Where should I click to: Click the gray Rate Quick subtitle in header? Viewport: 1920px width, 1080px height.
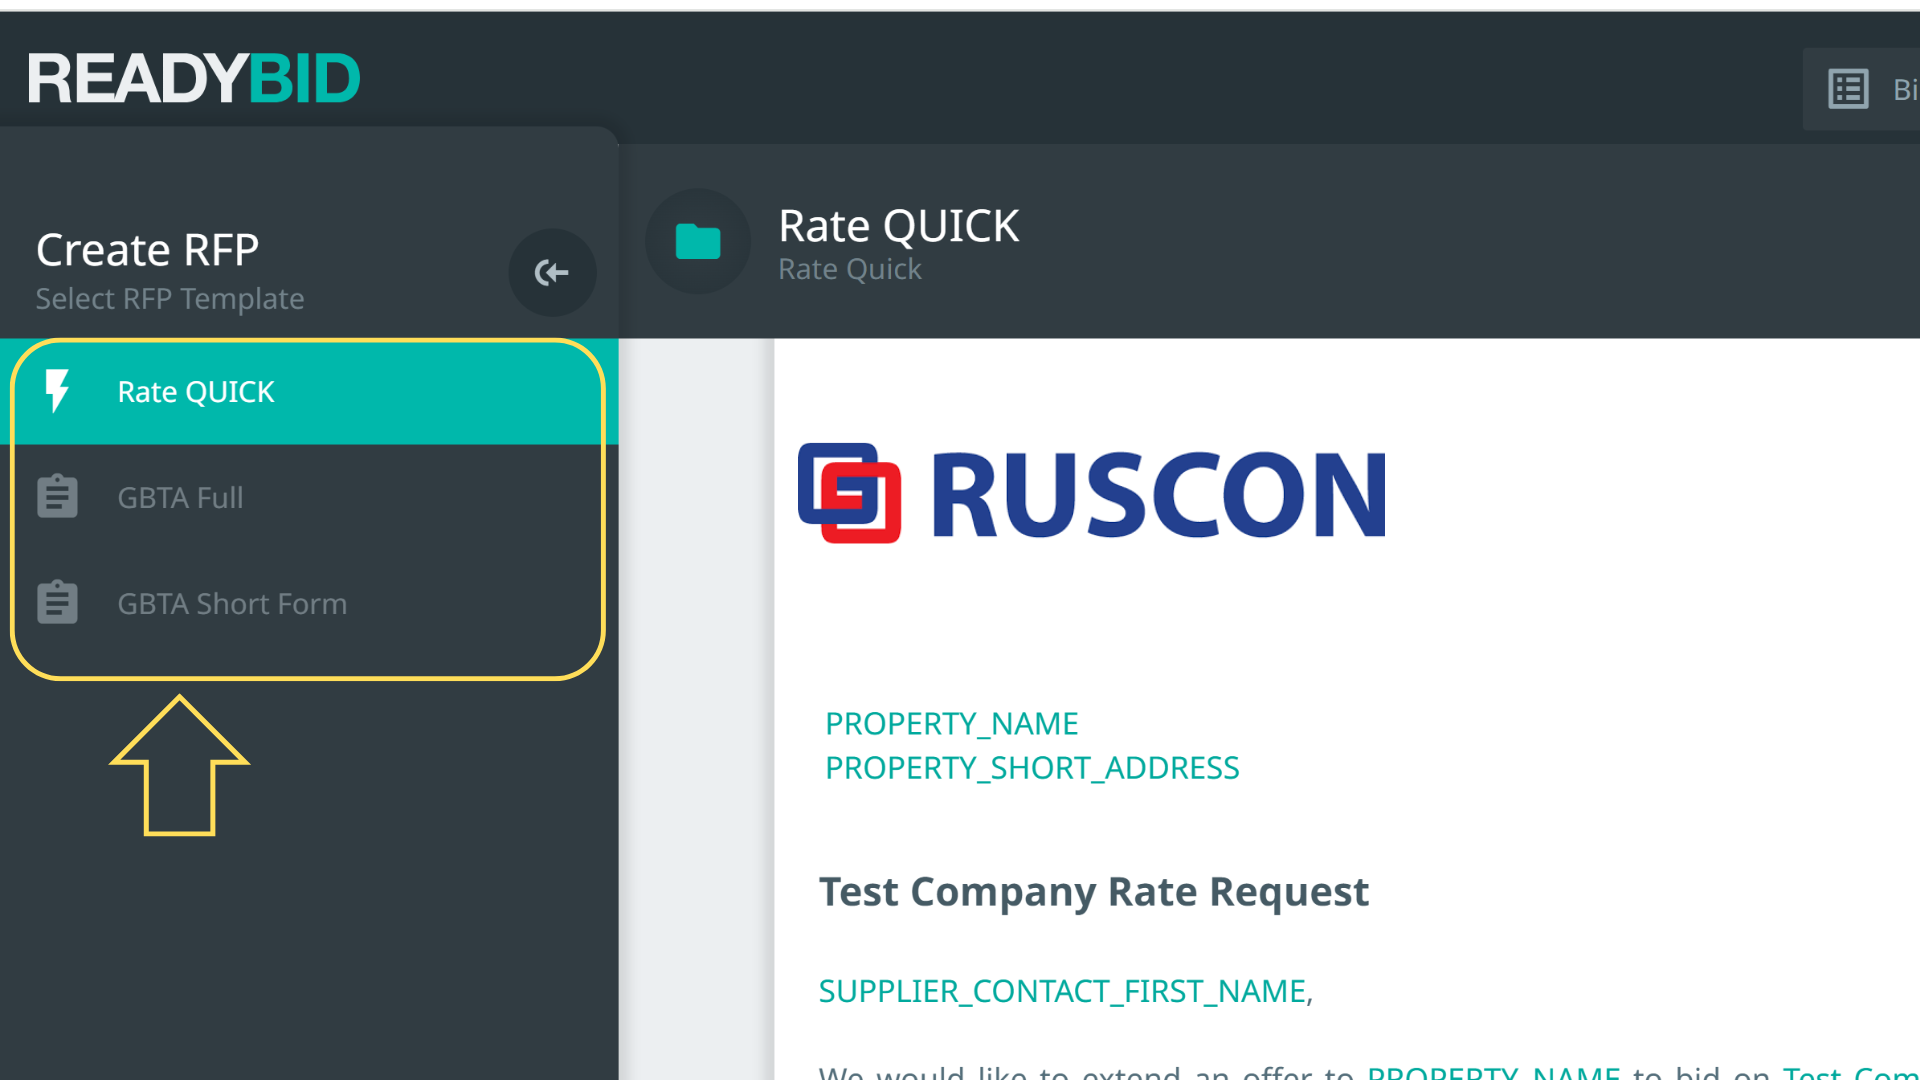849,269
